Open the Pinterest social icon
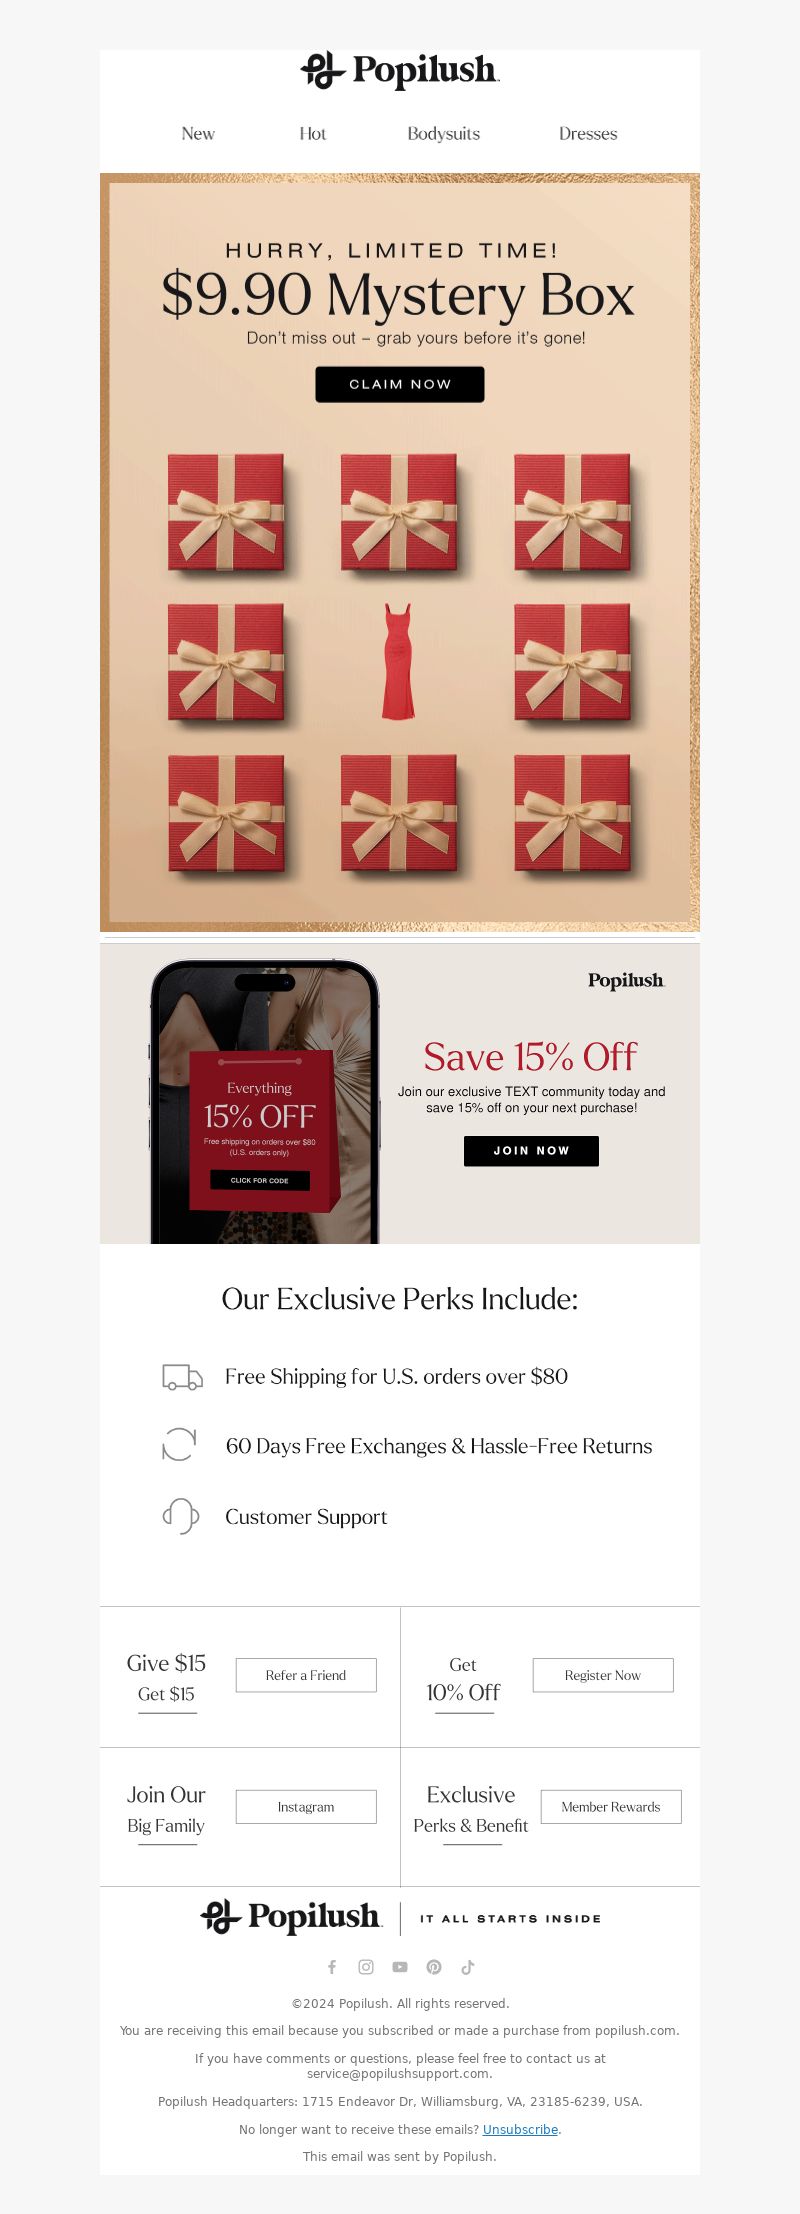The height and width of the screenshot is (2214, 800). [x=434, y=1967]
